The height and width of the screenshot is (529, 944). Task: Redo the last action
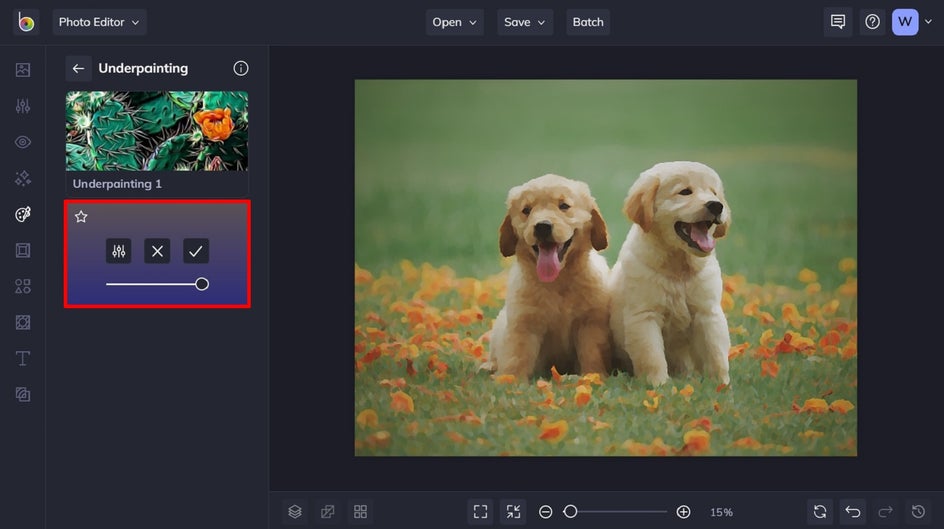click(885, 512)
